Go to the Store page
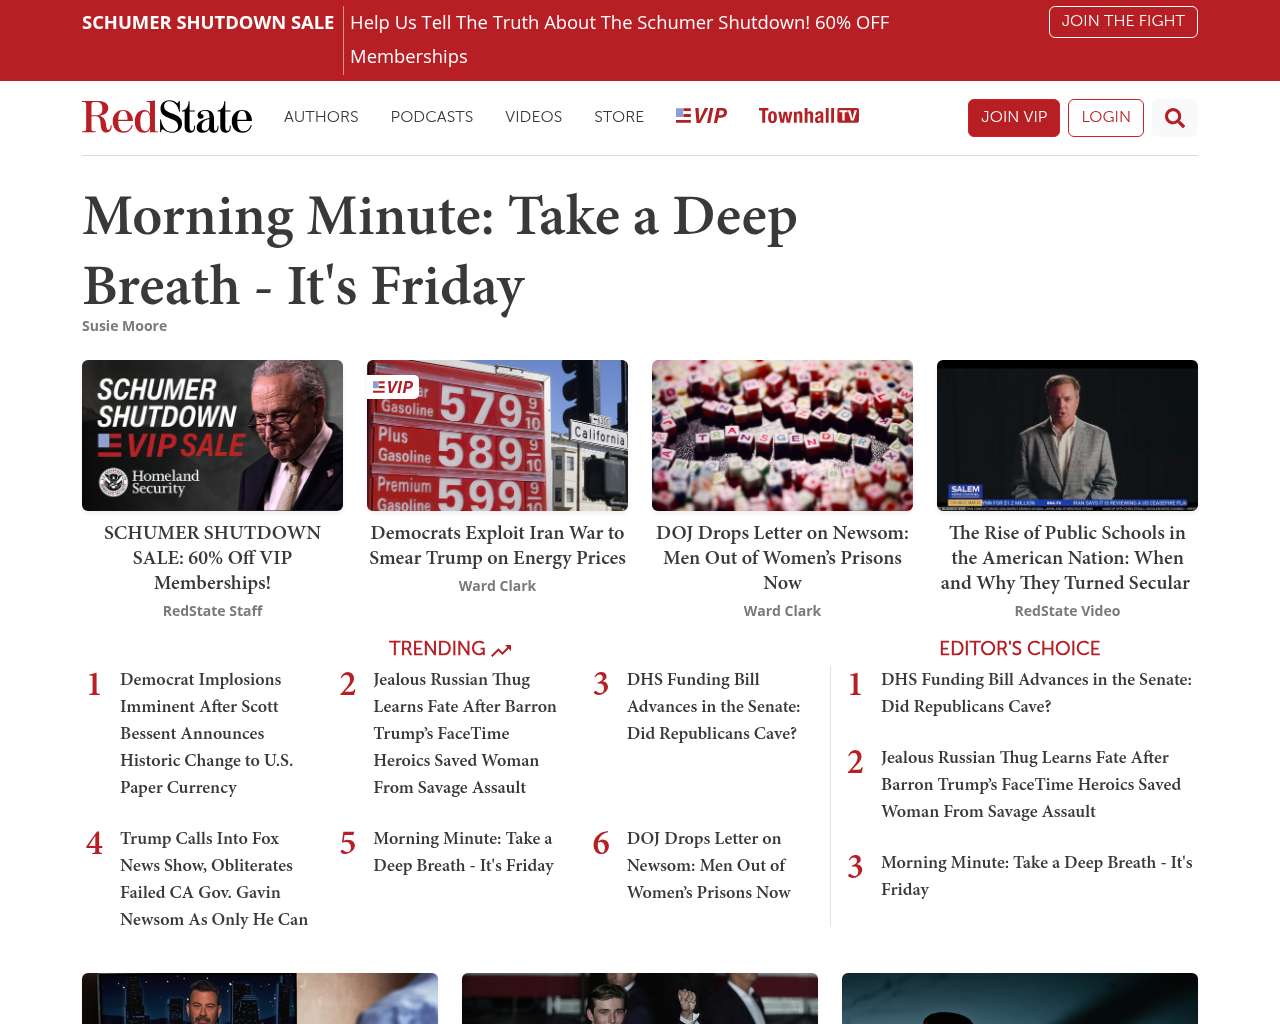This screenshot has width=1280, height=1024. 618,117
